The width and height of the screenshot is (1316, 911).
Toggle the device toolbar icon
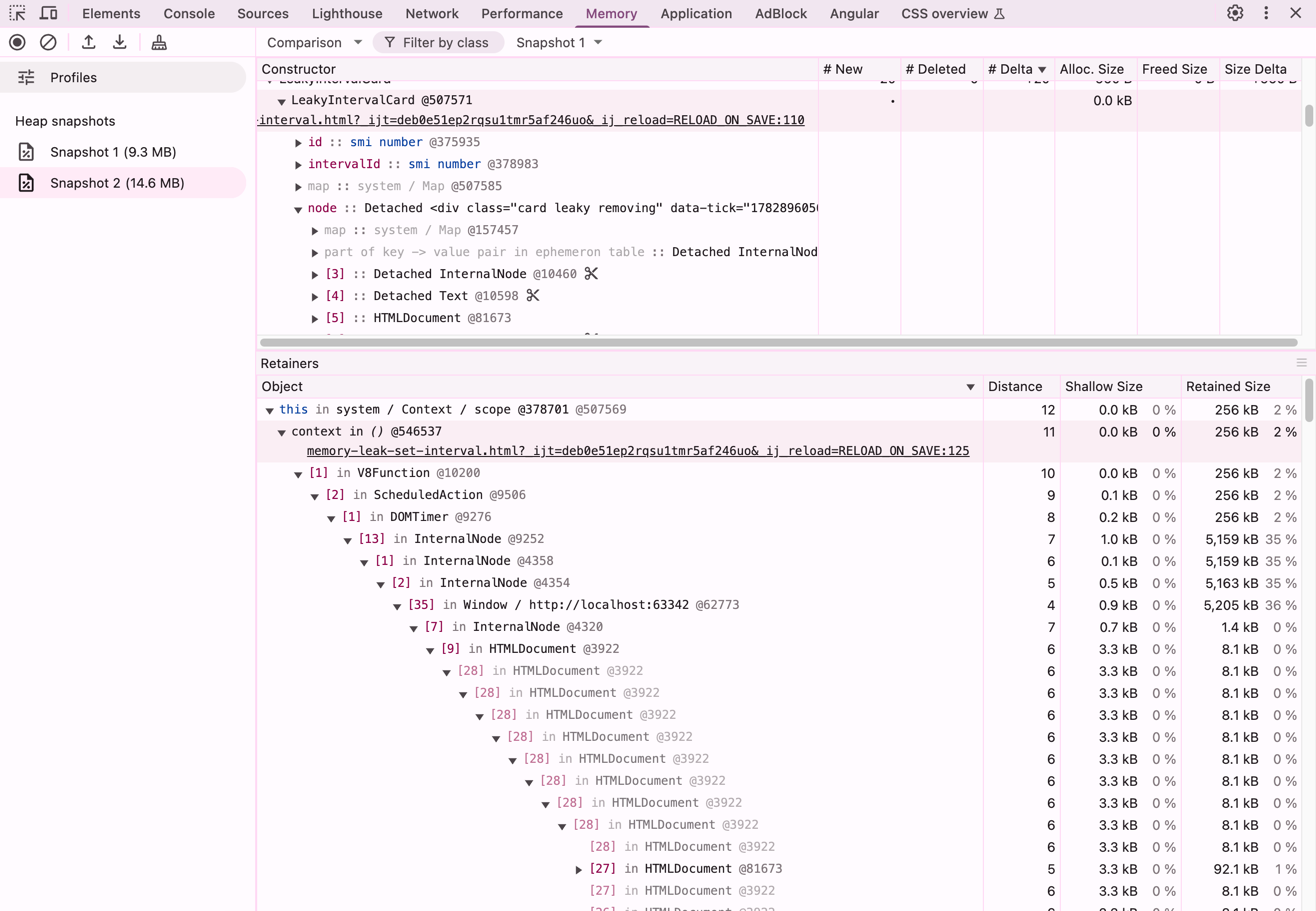[x=48, y=14]
